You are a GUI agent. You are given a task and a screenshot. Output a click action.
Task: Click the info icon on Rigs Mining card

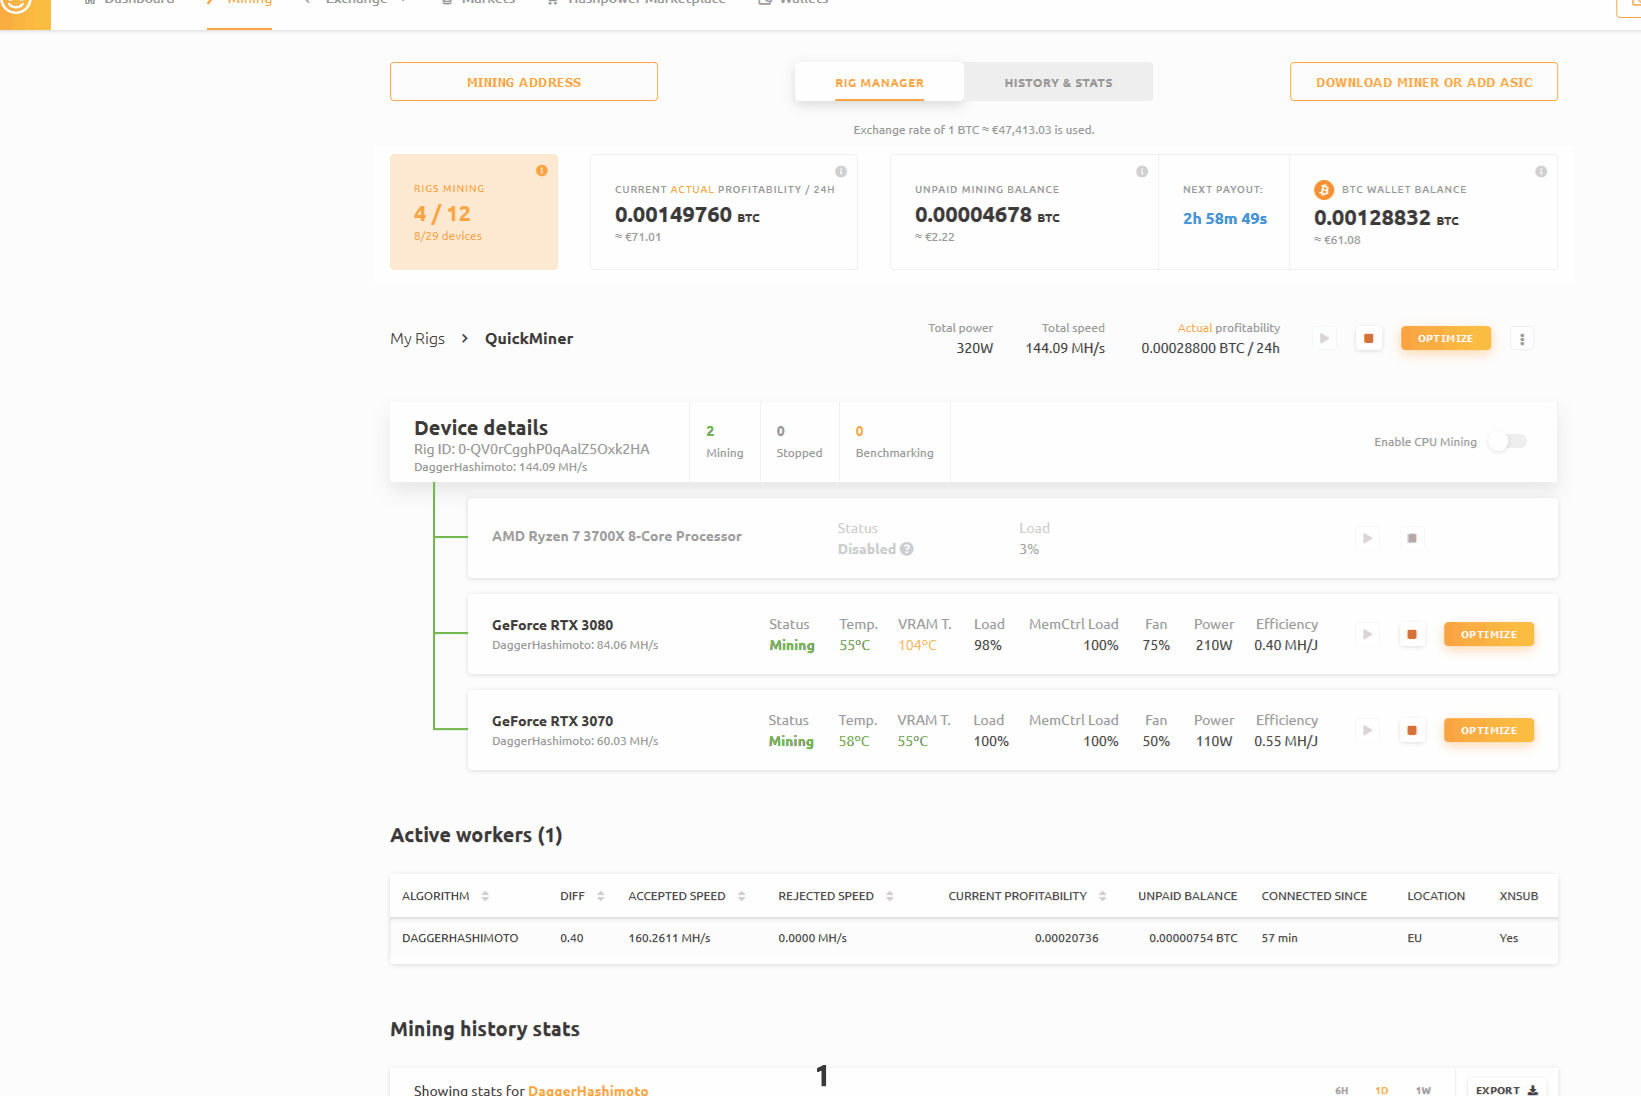[x=542, y=171]
